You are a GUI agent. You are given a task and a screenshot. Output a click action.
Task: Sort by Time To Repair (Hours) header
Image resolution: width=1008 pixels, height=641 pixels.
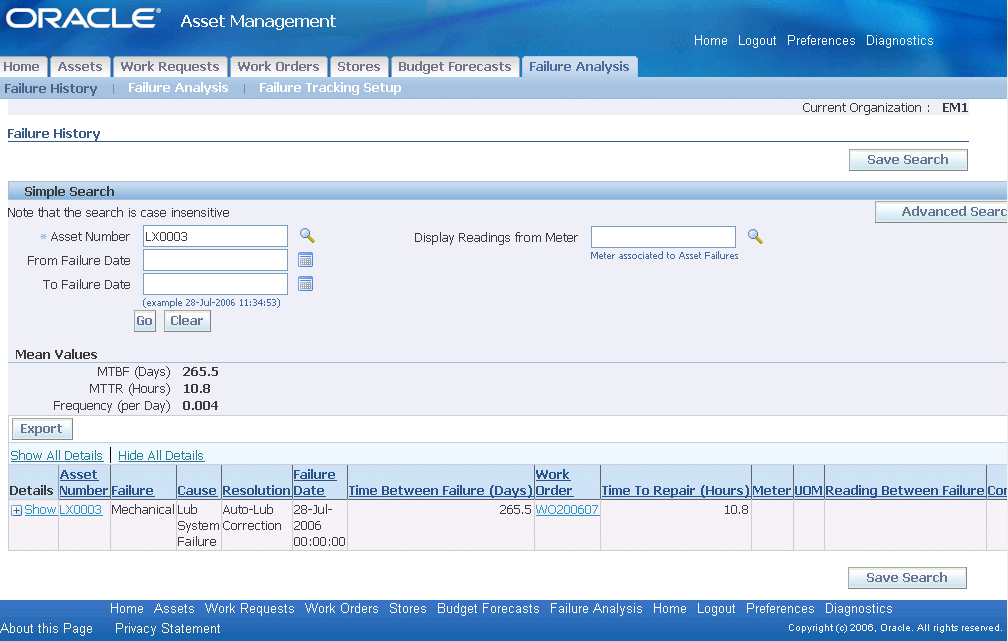(x=676, y=491)
